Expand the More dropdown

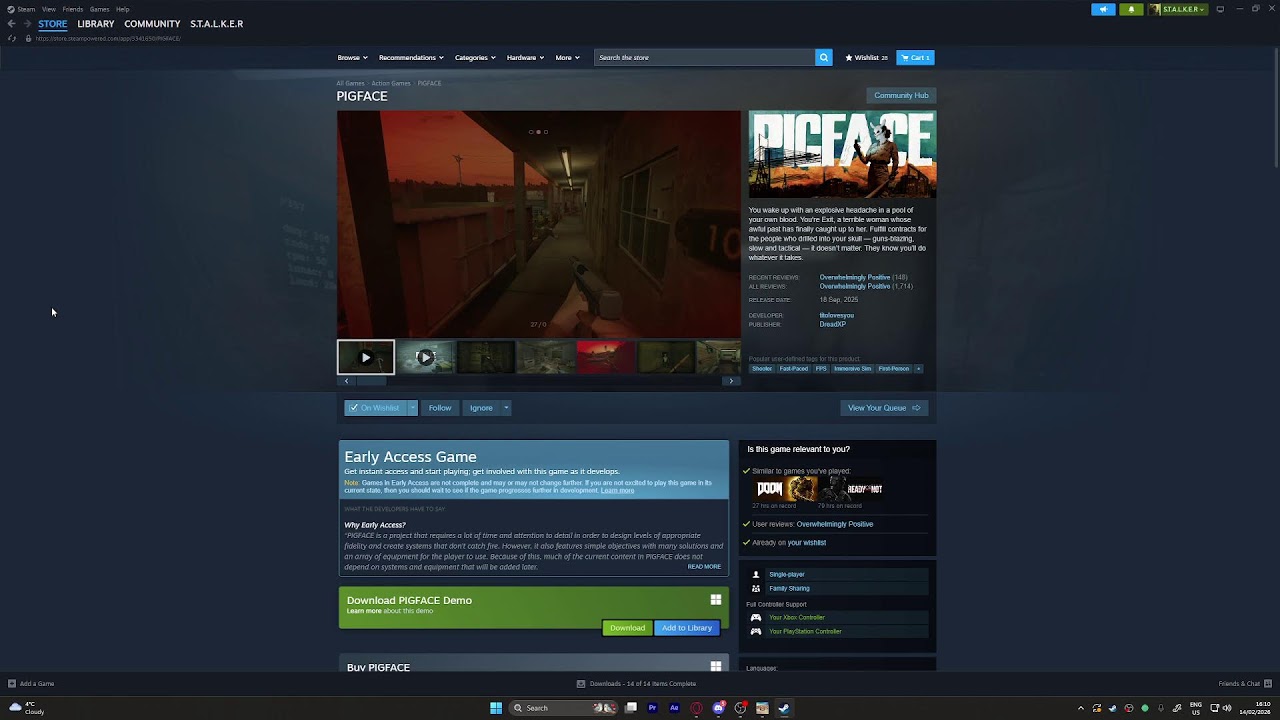click(x=567, y=58)
